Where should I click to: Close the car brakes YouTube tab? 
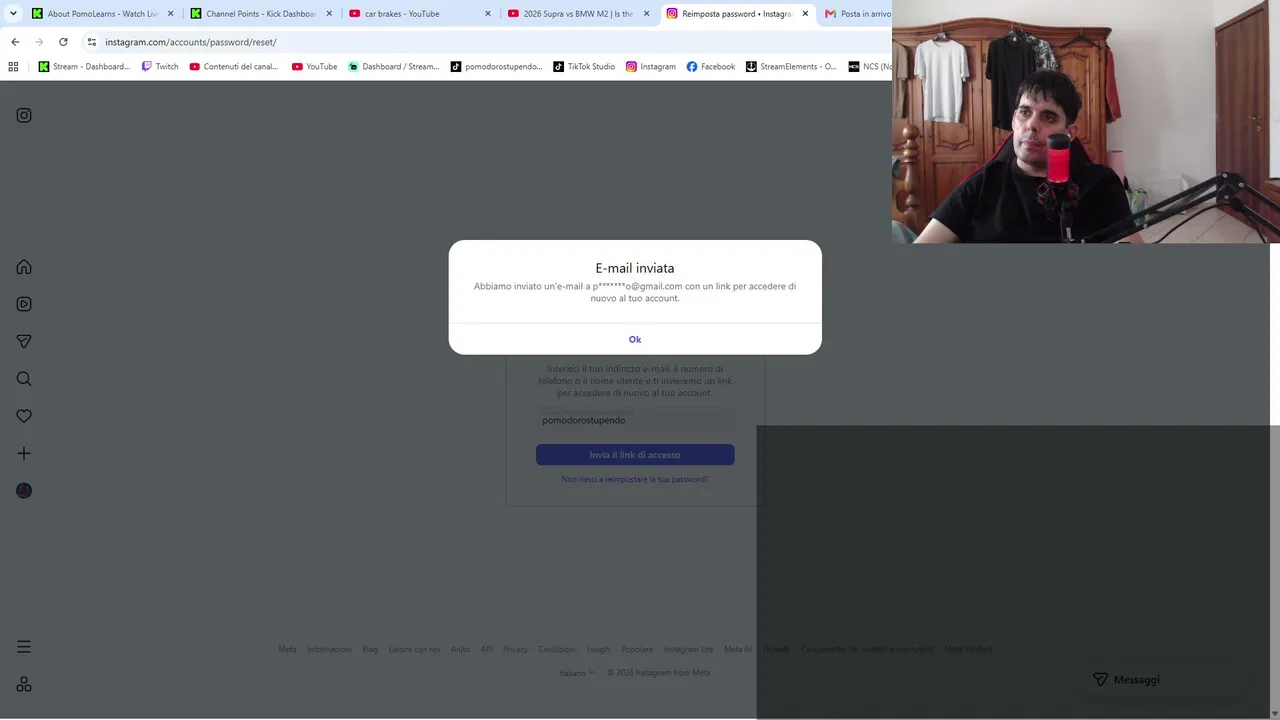tap(488, 14)
